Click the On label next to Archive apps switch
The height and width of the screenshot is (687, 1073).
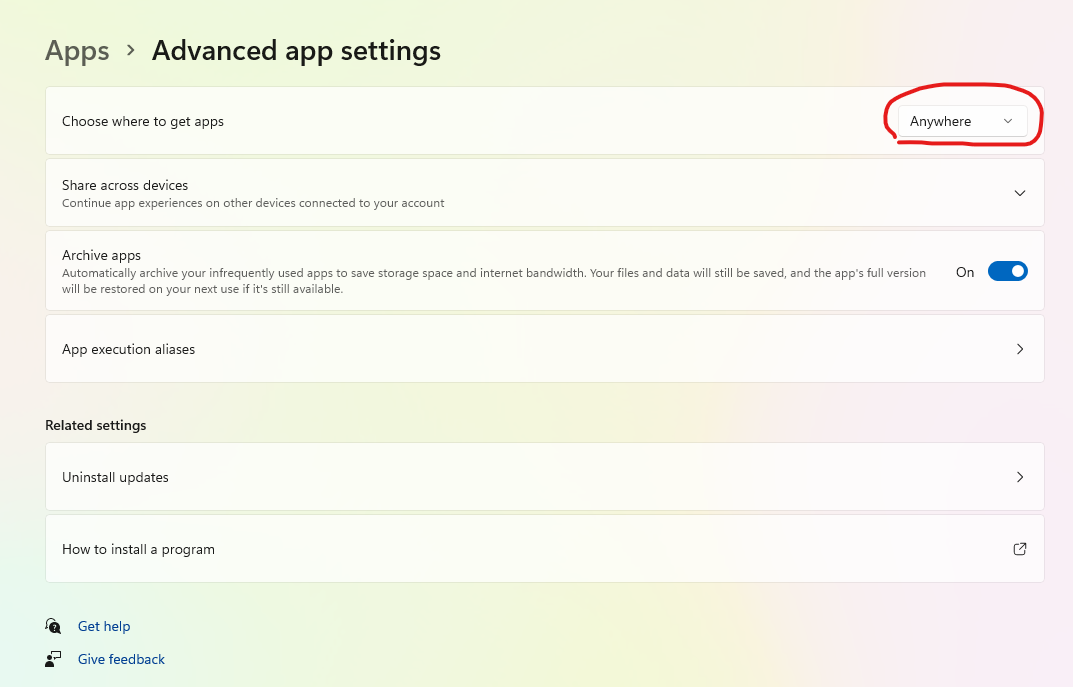[x=964, y=272]
